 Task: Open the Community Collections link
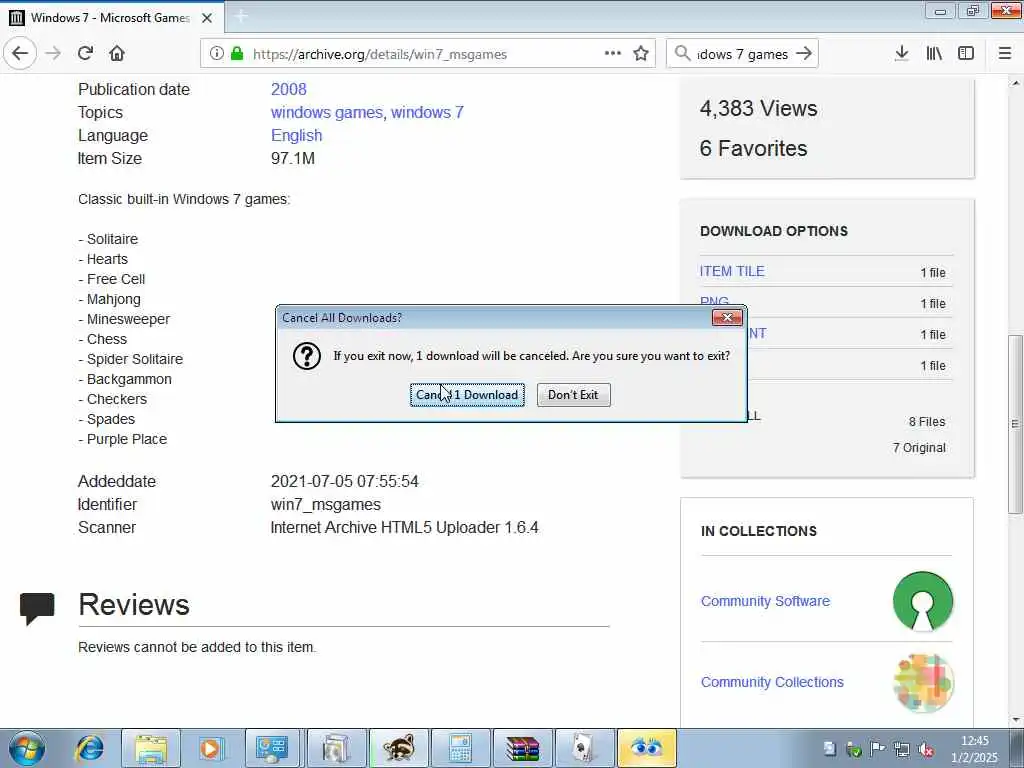click(x=772, y=682)
